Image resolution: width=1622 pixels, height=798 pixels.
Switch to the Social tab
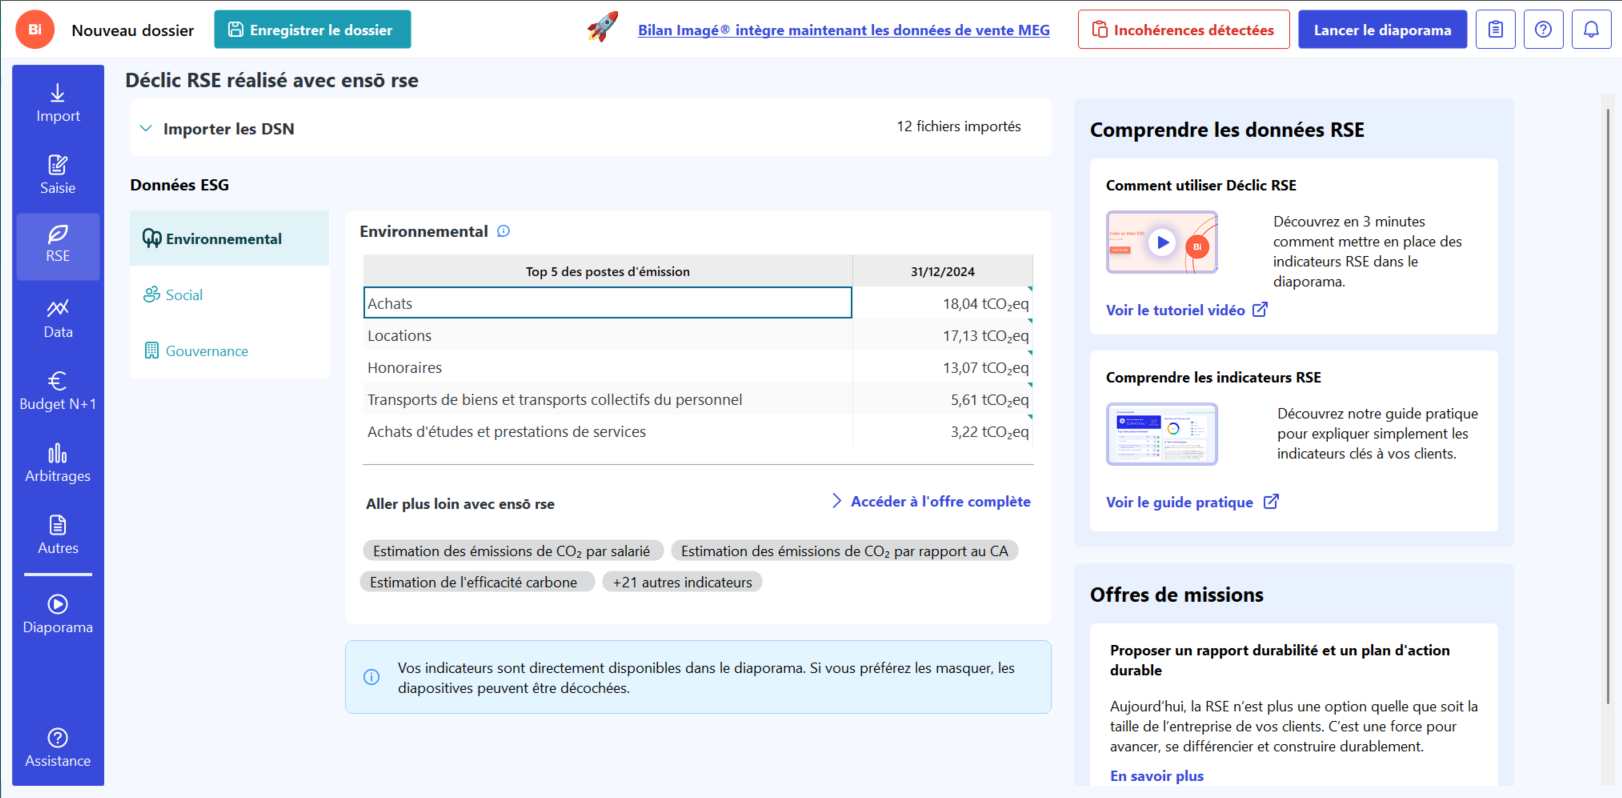pyautogui.click(x=229, y=294)
